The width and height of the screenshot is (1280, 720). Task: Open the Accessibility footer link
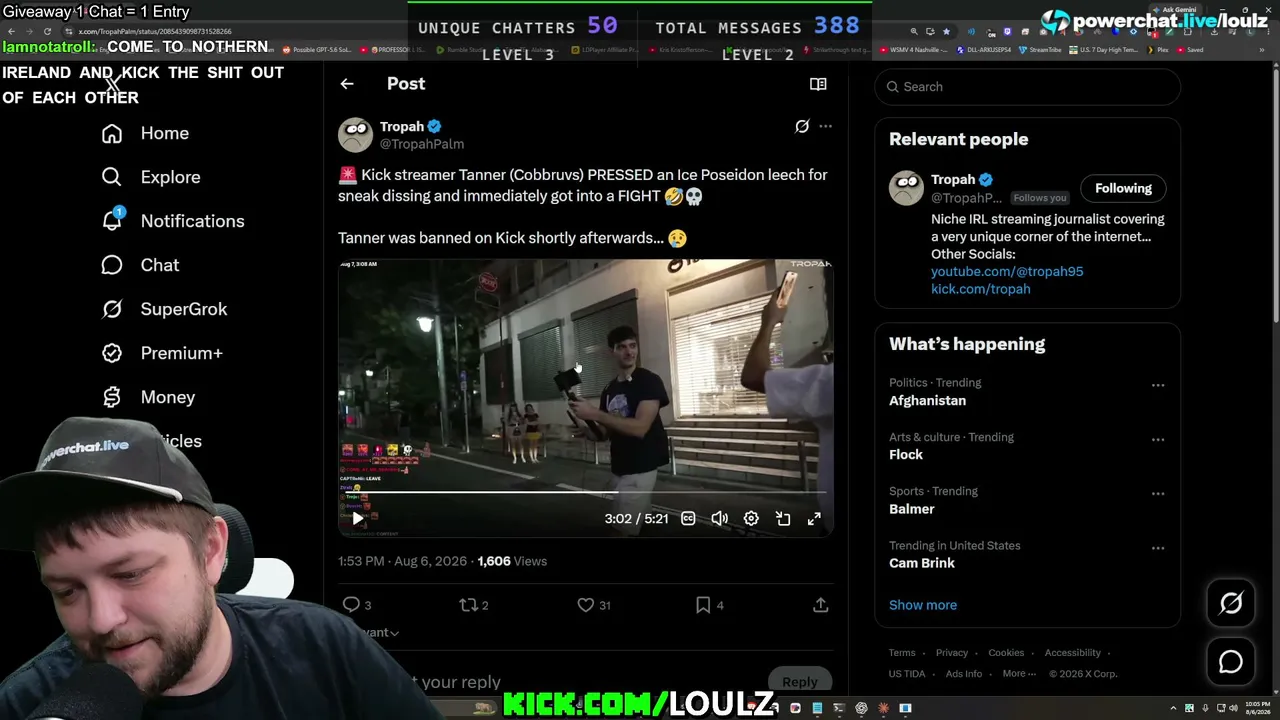pos(1072,653)
